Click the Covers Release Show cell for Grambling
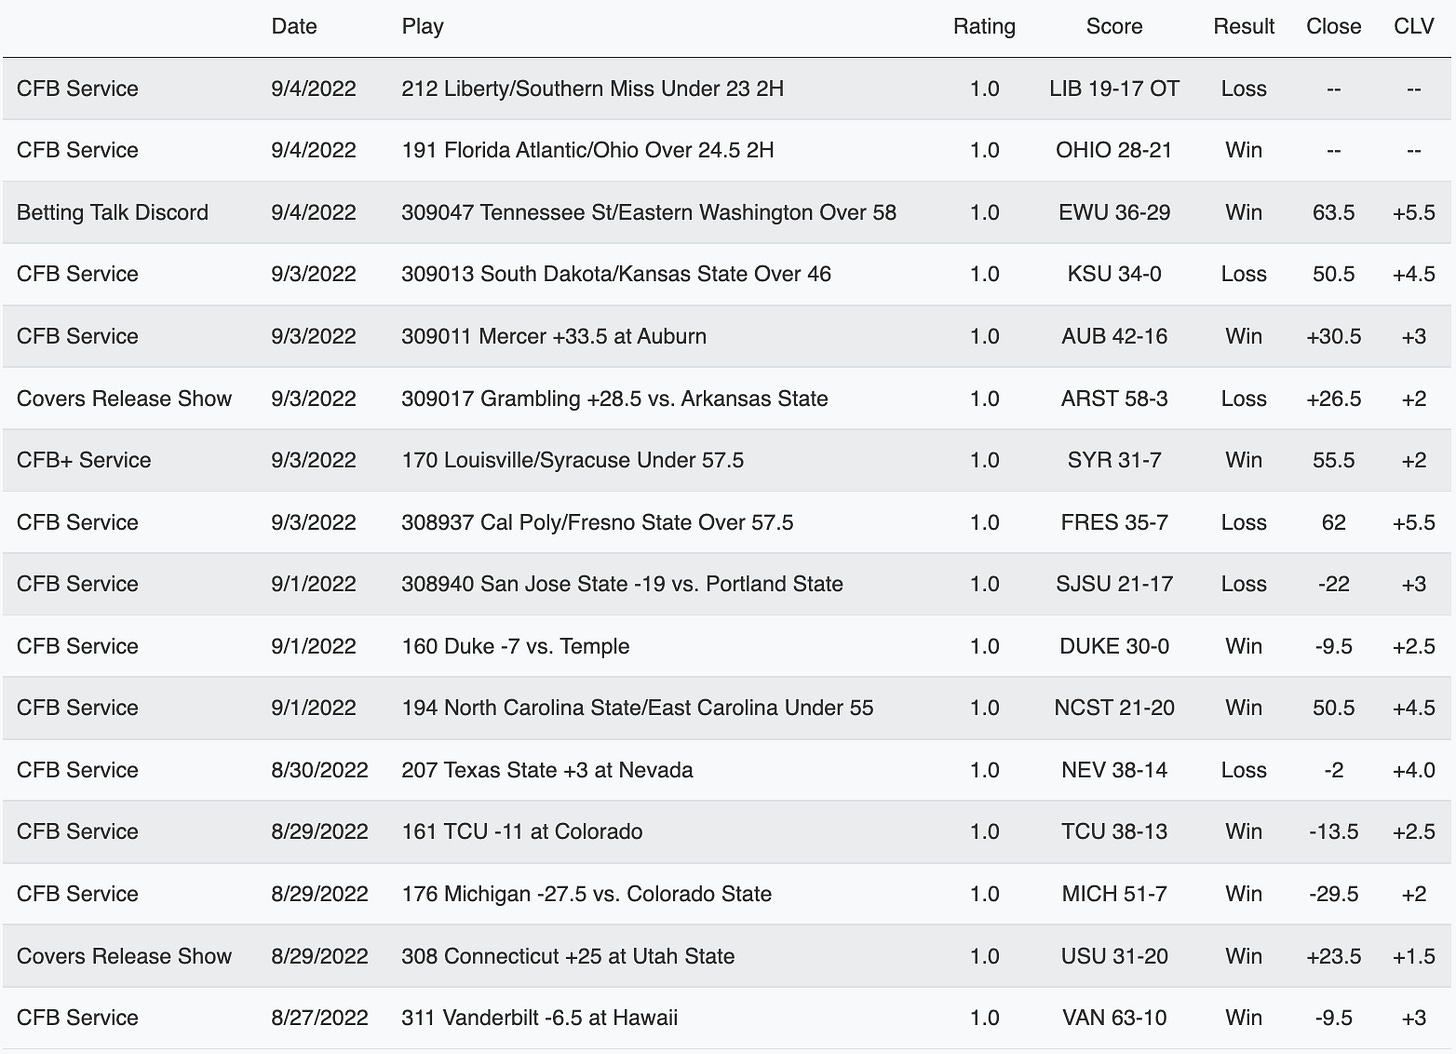The width and height of the screenshot is (1456, 1054). pyautogui.click(x=124, y=399)
